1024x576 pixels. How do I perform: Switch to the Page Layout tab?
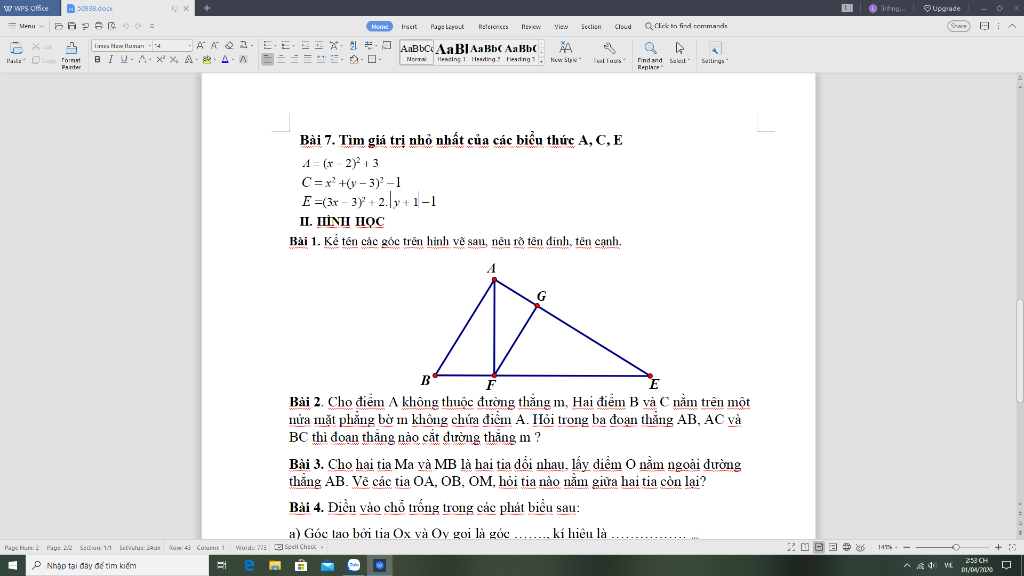coord(447,27)
